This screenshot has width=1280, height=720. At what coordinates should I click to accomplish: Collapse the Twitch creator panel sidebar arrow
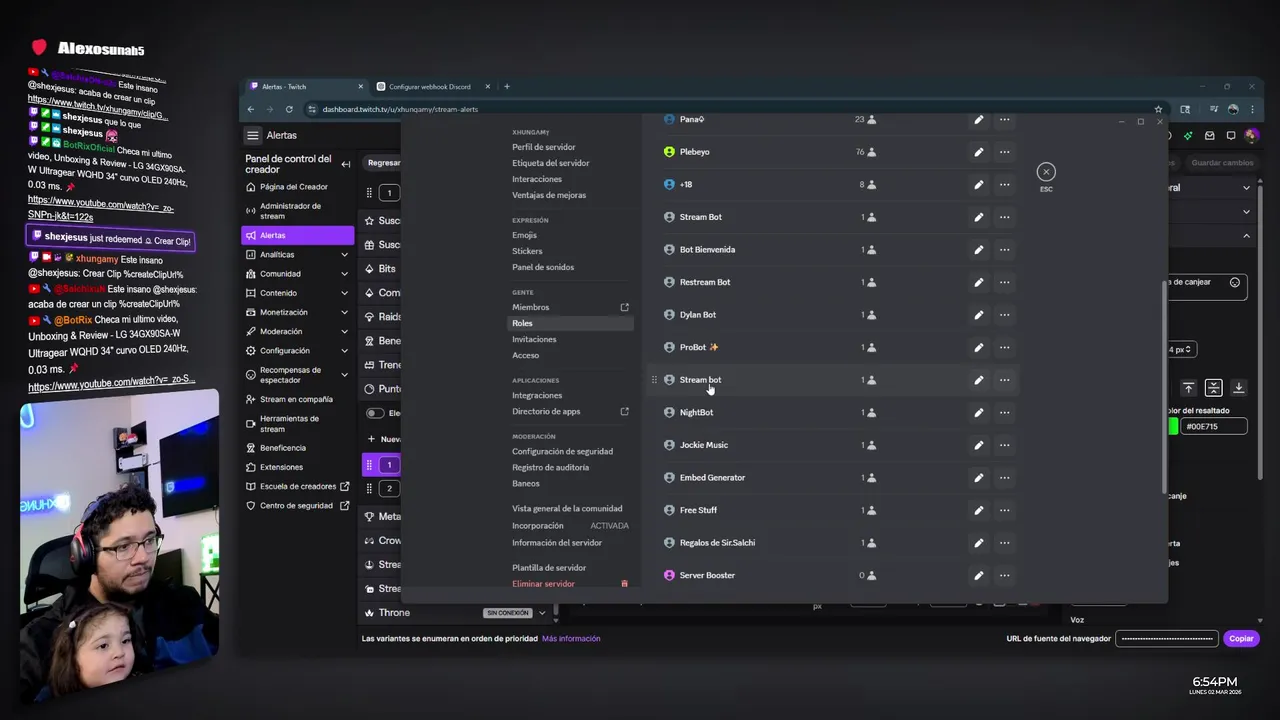(346, 164)
